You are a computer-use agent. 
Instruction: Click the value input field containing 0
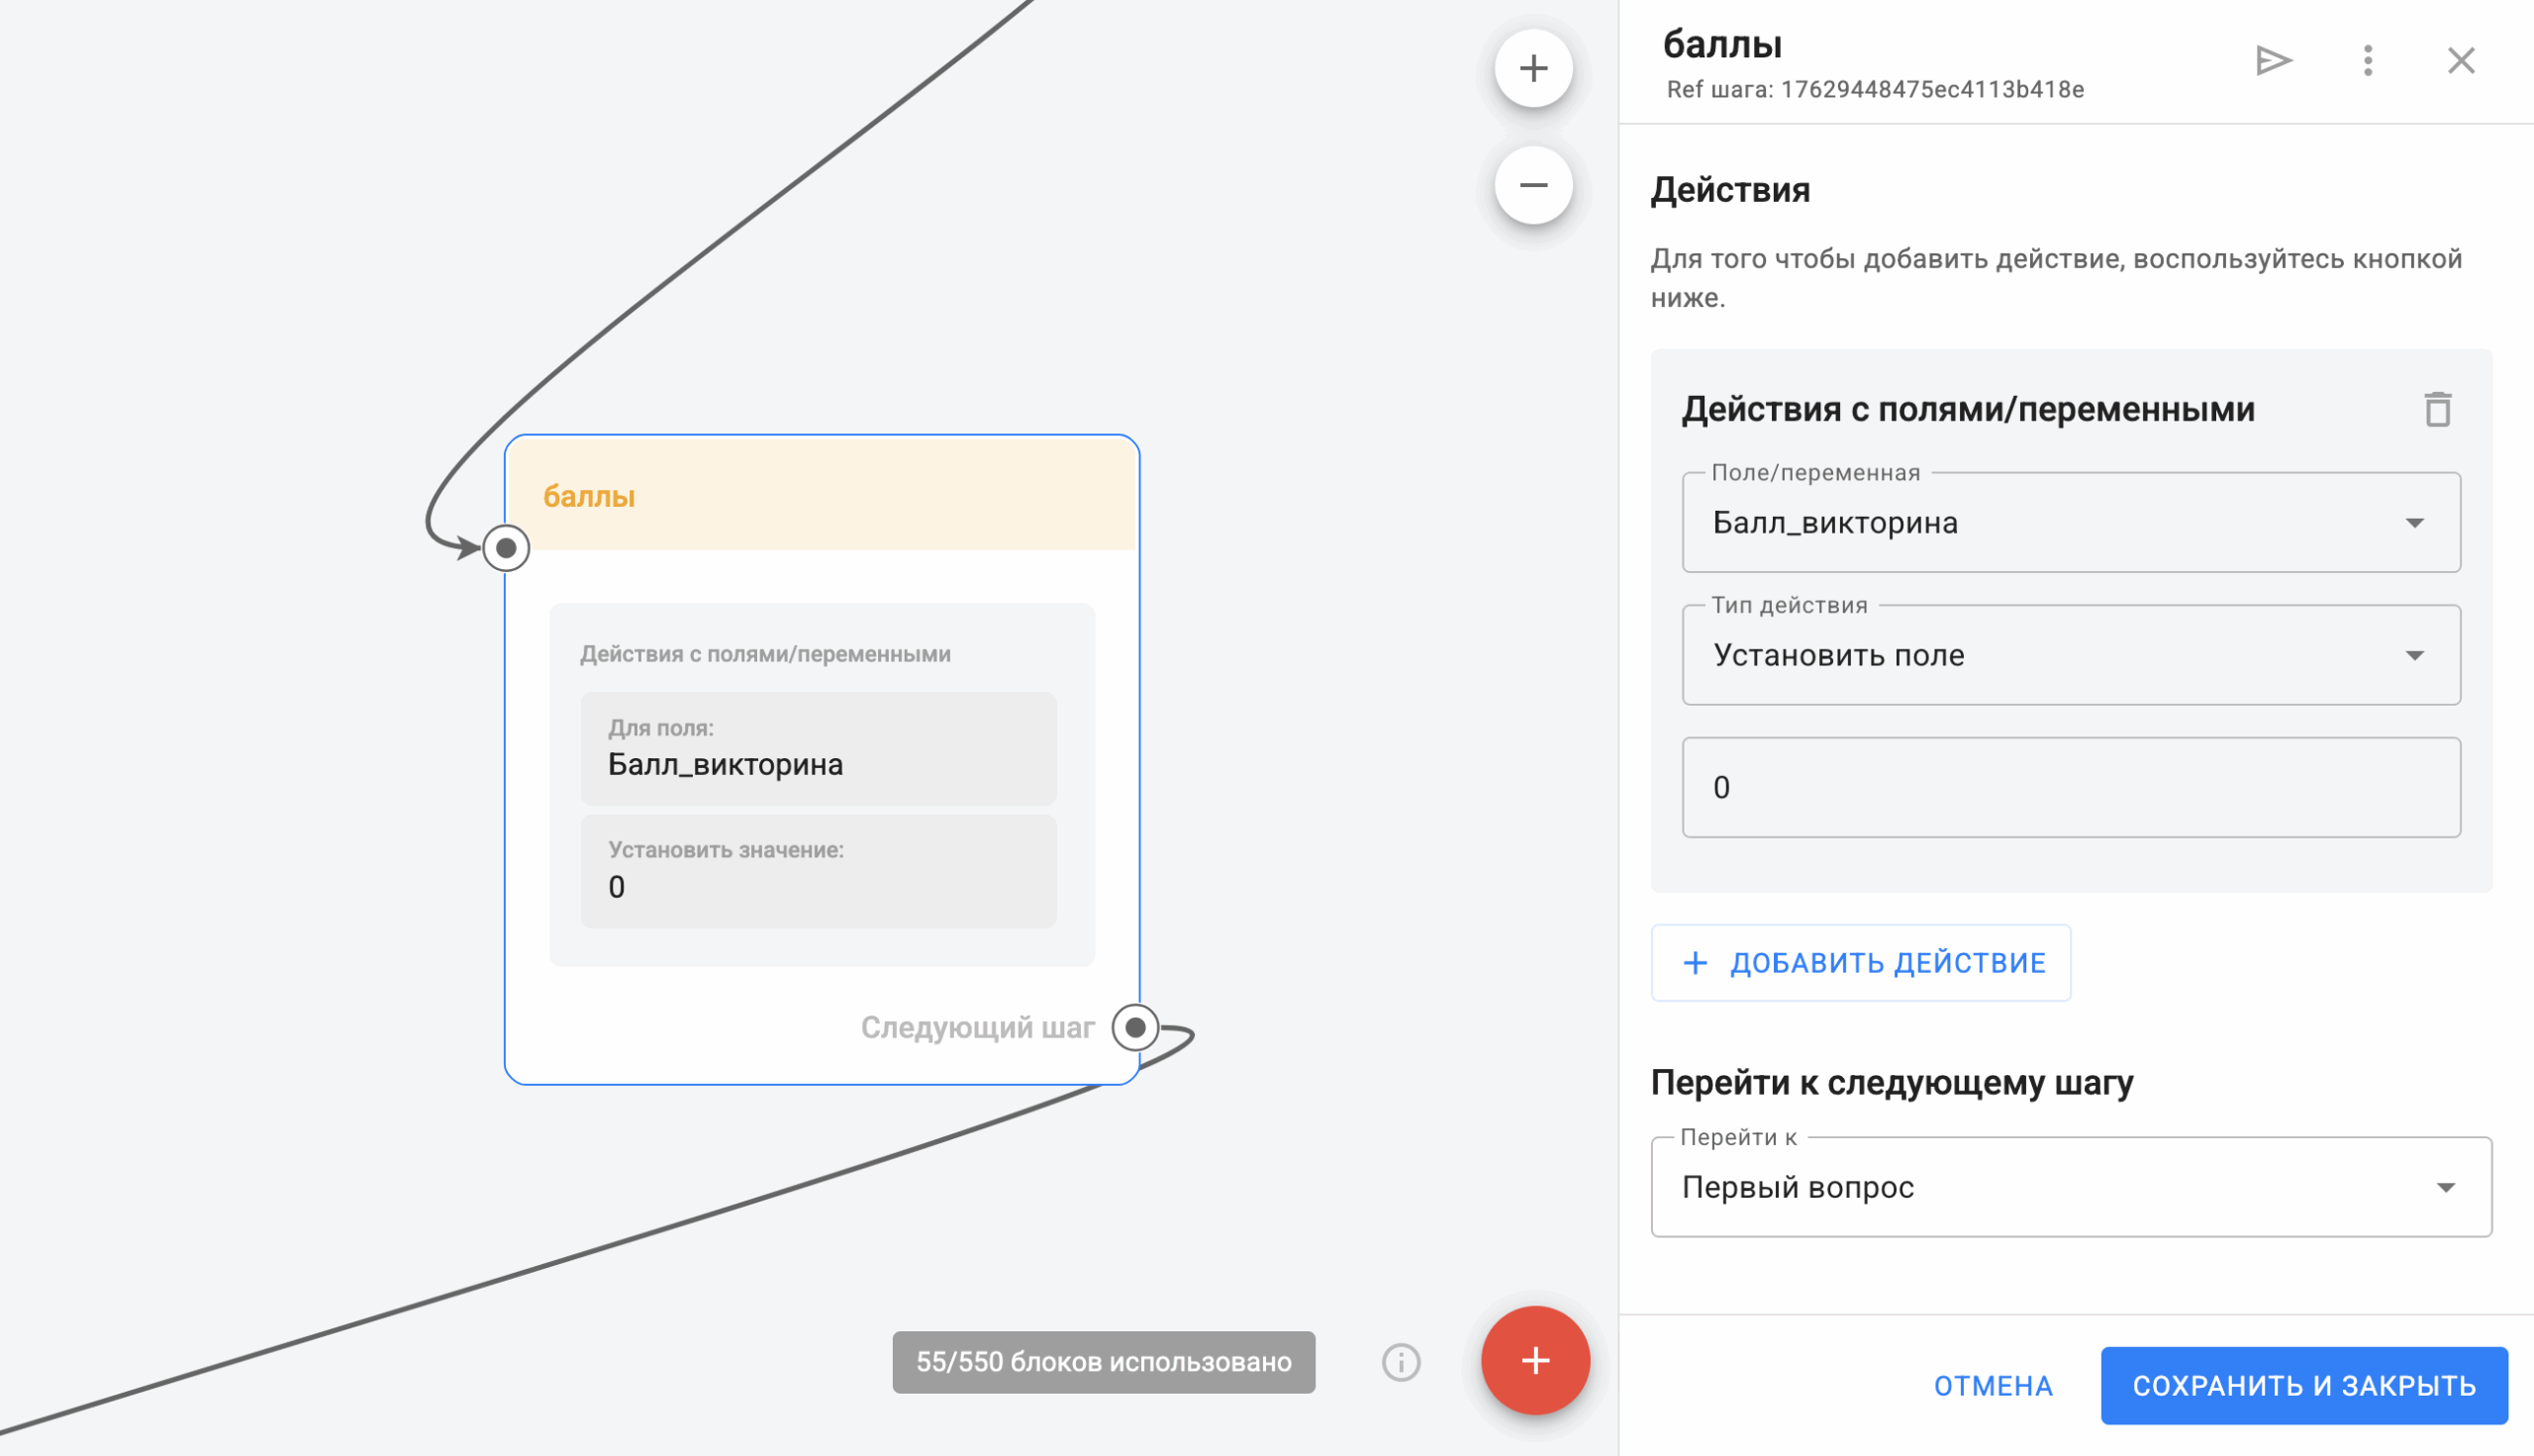click(x=2070, y=787)
